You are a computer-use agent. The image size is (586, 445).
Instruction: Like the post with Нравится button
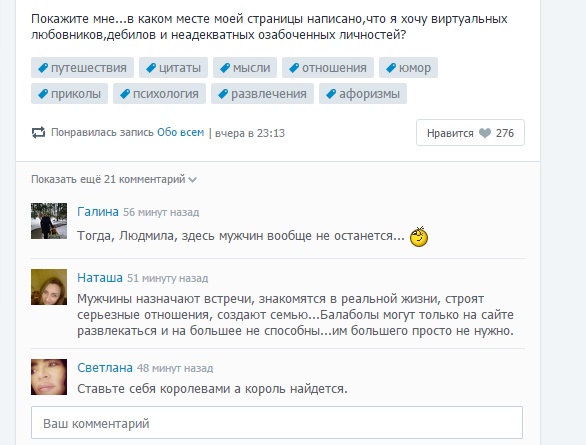(470, 133)
